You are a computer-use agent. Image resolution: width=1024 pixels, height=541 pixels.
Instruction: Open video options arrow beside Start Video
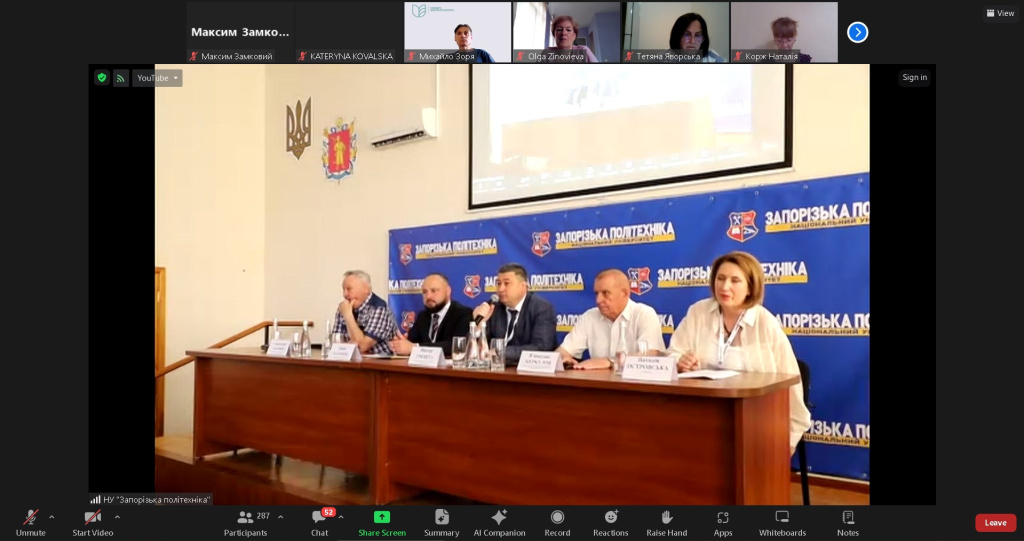(117, 517)
